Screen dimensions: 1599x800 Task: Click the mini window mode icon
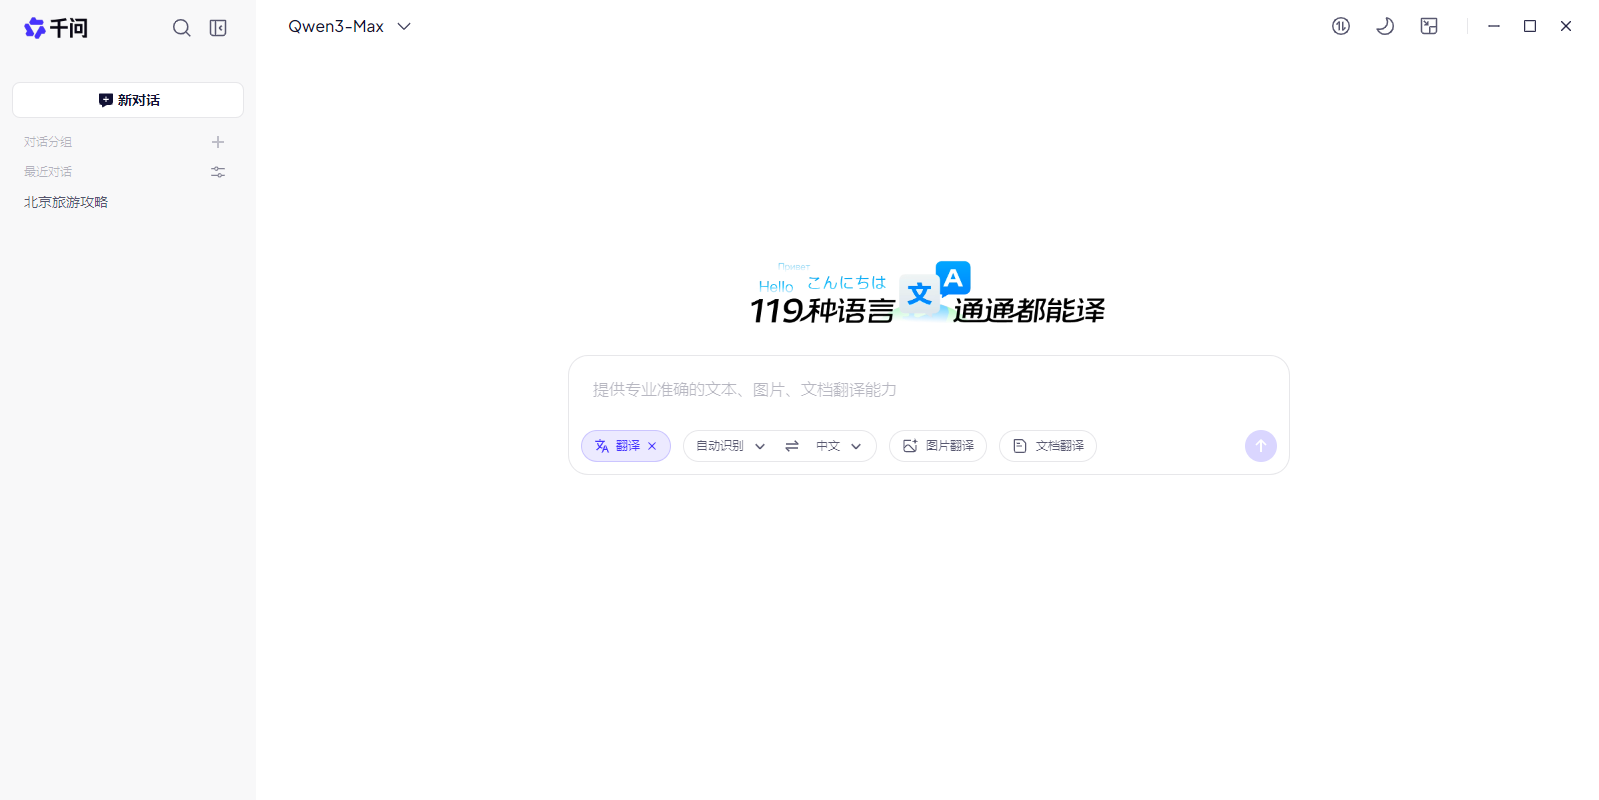click(1429, 27)
